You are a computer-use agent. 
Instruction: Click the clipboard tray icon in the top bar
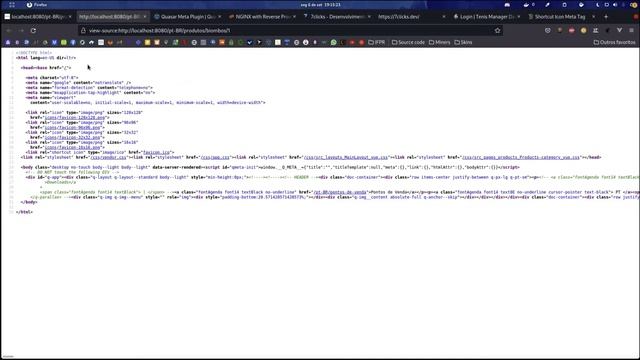pyautogui.click(x=564, y=5)
